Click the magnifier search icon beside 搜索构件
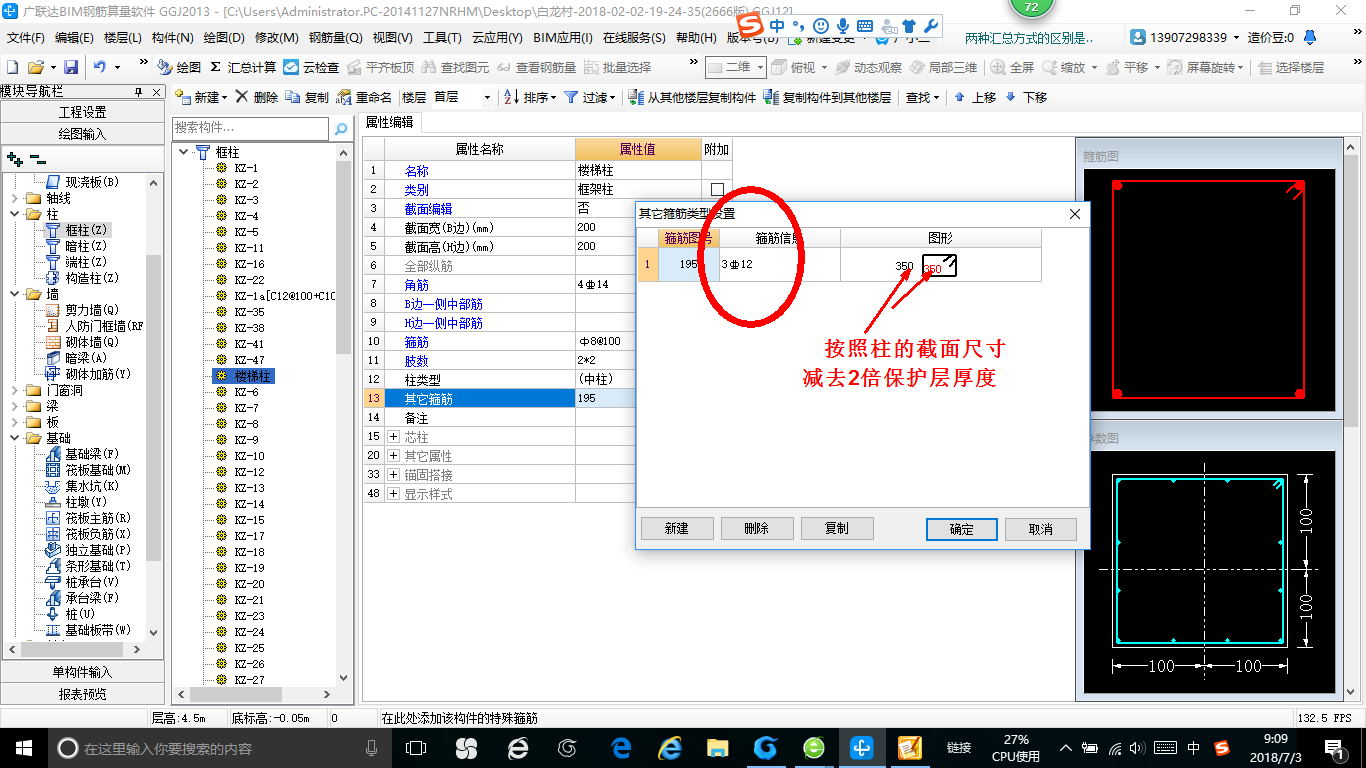This screenshot has height=768, width=1366. (x=341, y=128)
